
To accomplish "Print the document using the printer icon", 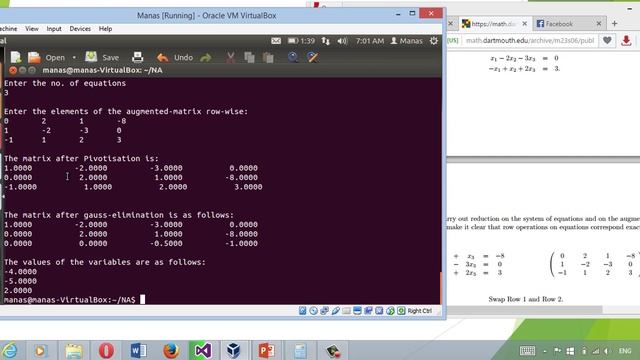I will 138,57.
